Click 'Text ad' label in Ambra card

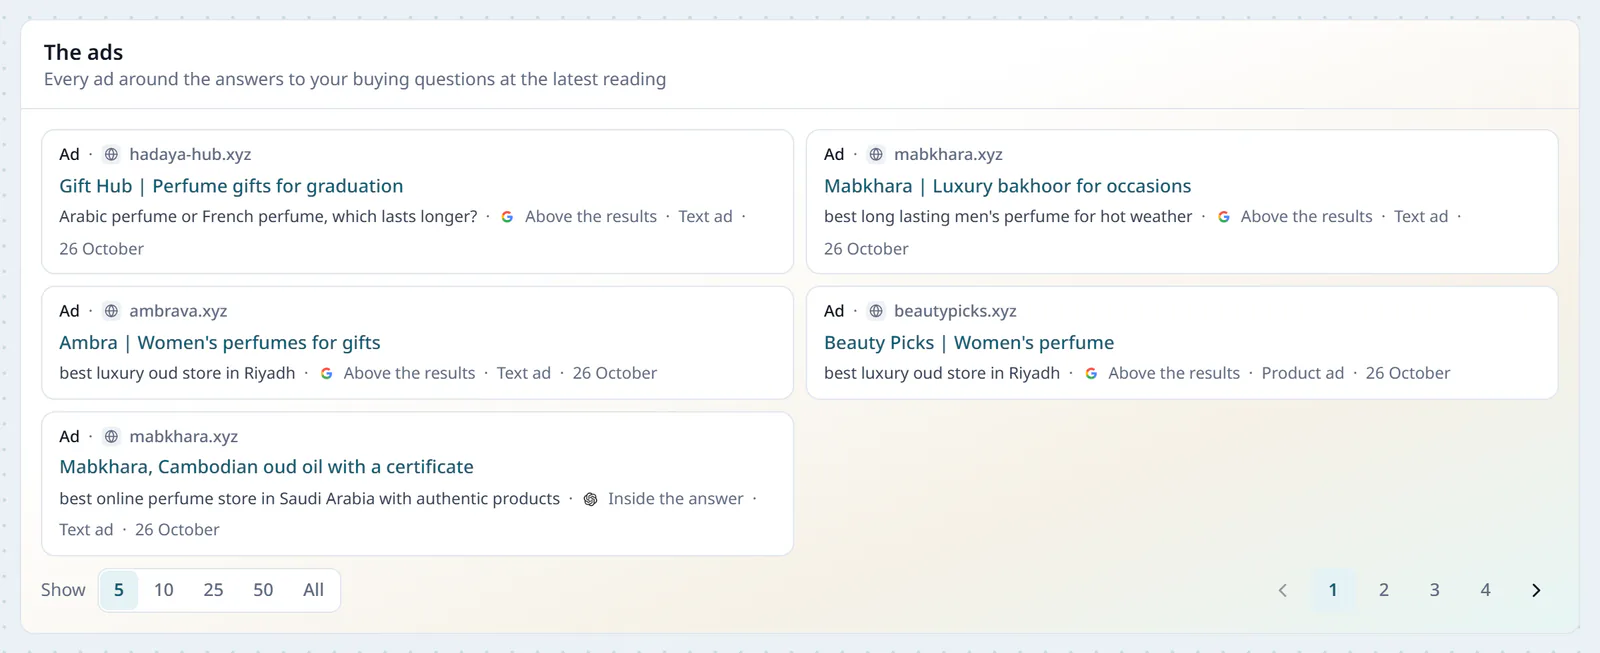(x=524, y=373)
